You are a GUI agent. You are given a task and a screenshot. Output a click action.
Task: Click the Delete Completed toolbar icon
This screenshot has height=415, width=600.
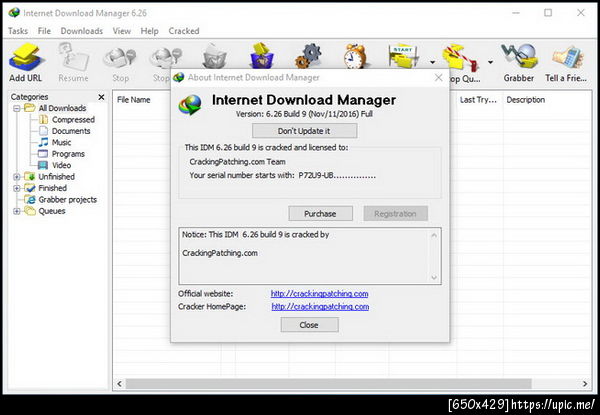click(262, 56)
